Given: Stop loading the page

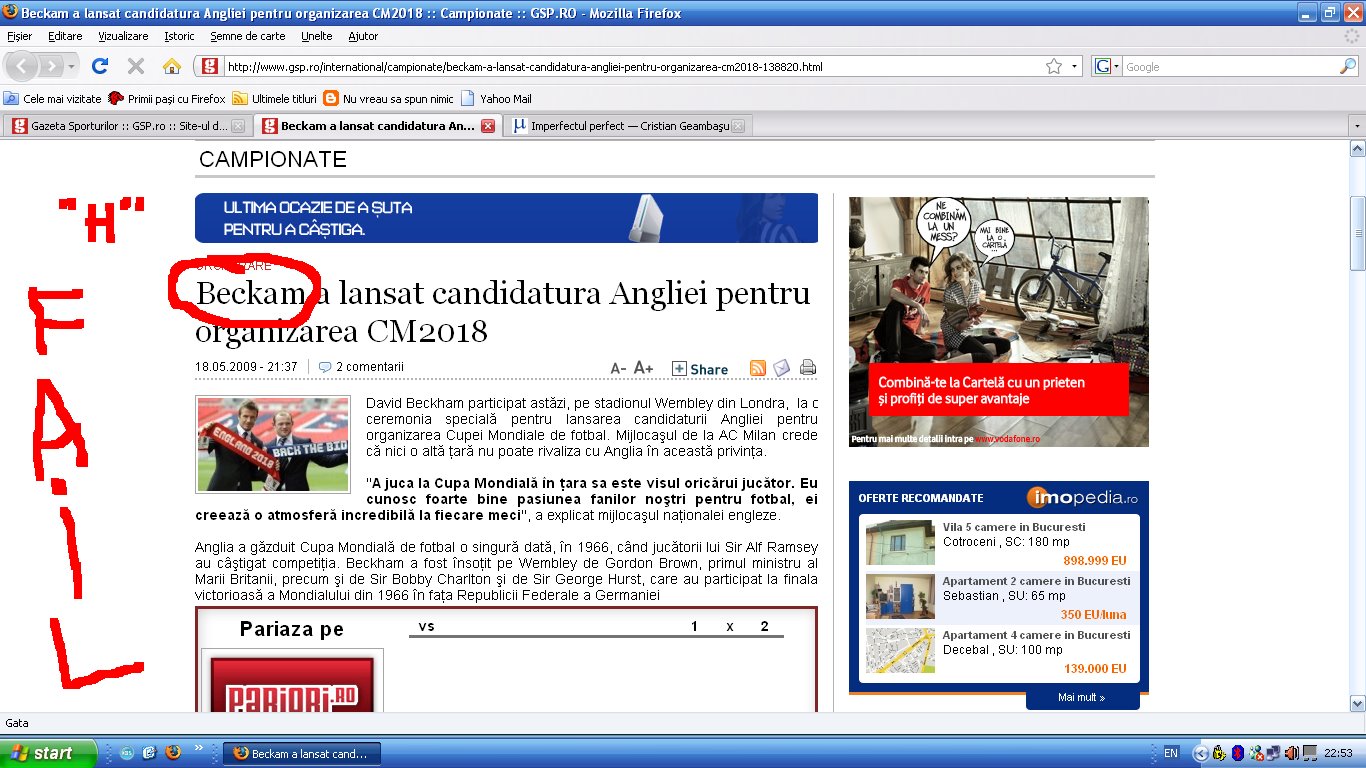Looking at the screenshot, I should click(135, 67).
